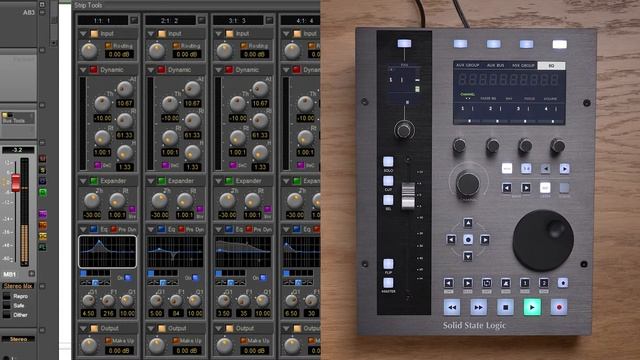Enable the Dither checkbox under Stereo Mix
The height and width of the screenshot is (360, 640).
(7, 315)
